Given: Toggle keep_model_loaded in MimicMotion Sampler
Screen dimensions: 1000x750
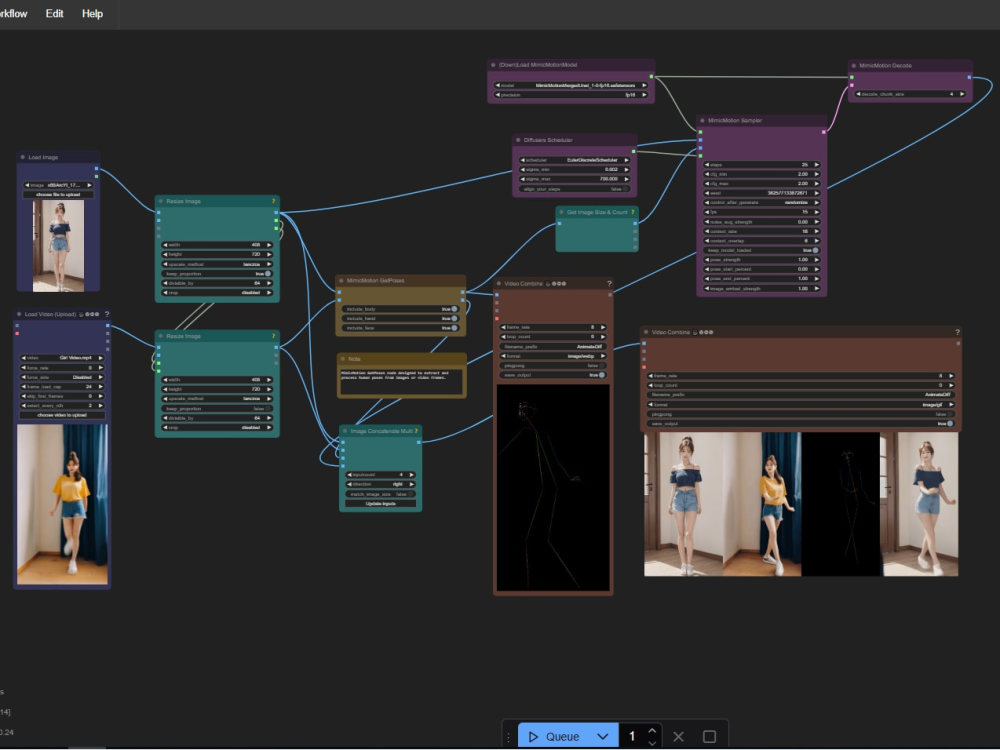Looking at the screenshot, I should (762, 250).
